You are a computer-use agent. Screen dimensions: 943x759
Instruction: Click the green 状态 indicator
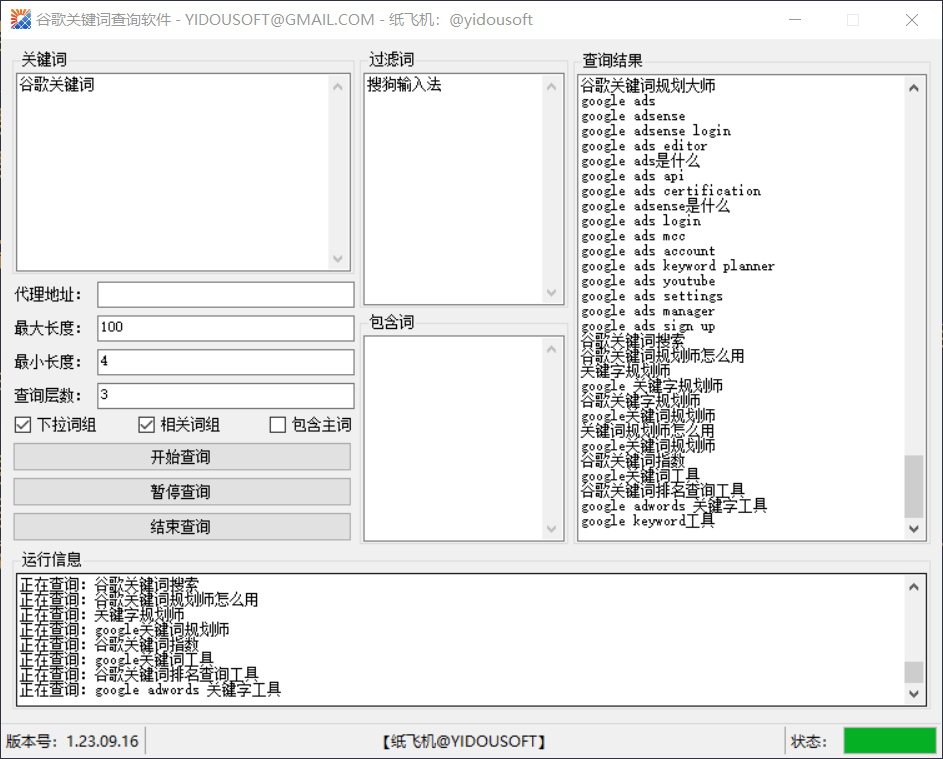pyautogui.click(x=890, y=741)
